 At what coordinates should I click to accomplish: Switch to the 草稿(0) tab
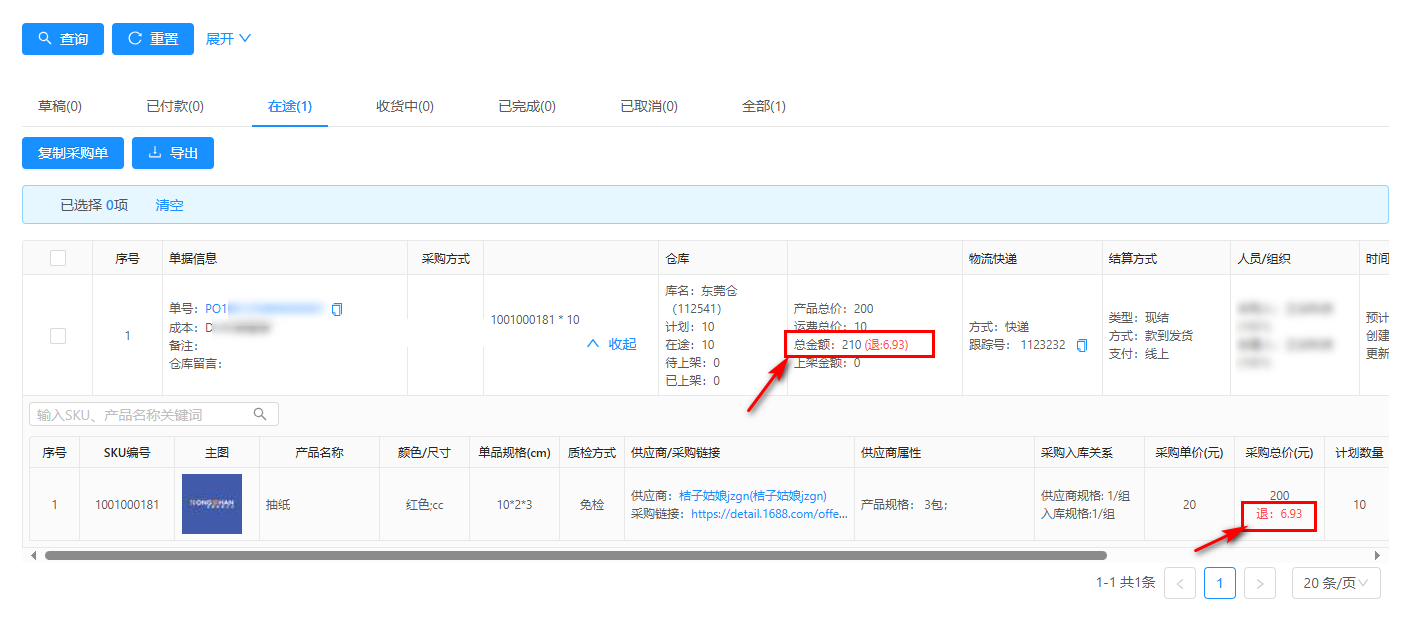[x=60, y=106]
